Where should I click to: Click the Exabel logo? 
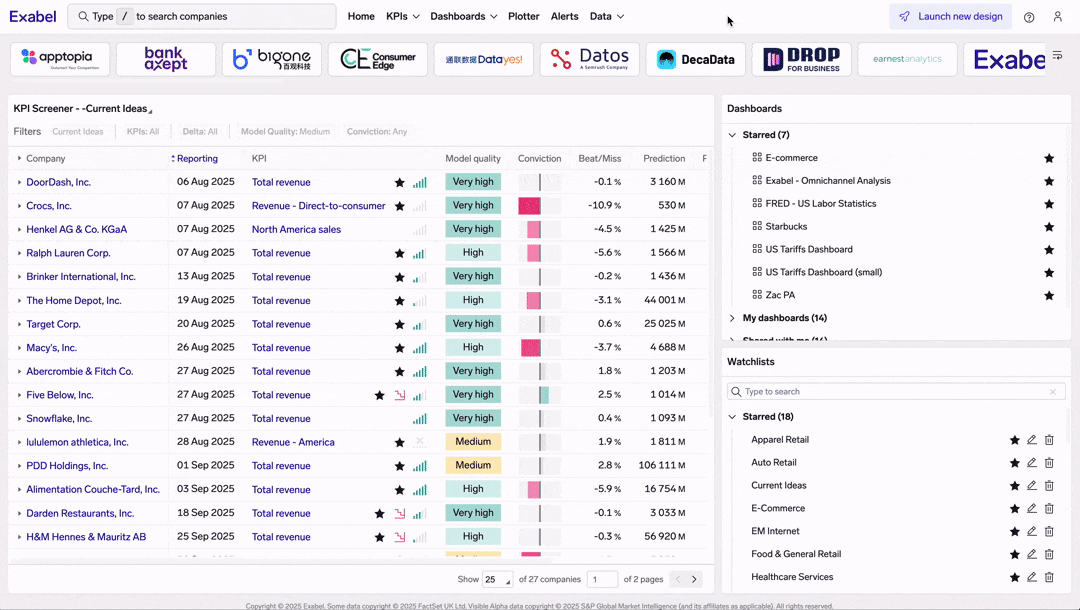(32, 17)
